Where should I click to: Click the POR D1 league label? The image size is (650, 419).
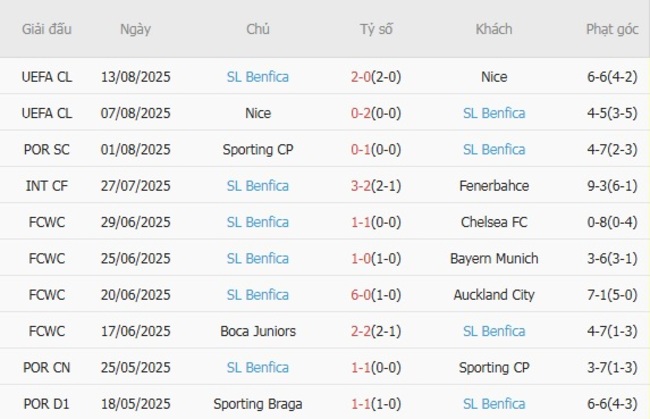[x=47, y=404]
